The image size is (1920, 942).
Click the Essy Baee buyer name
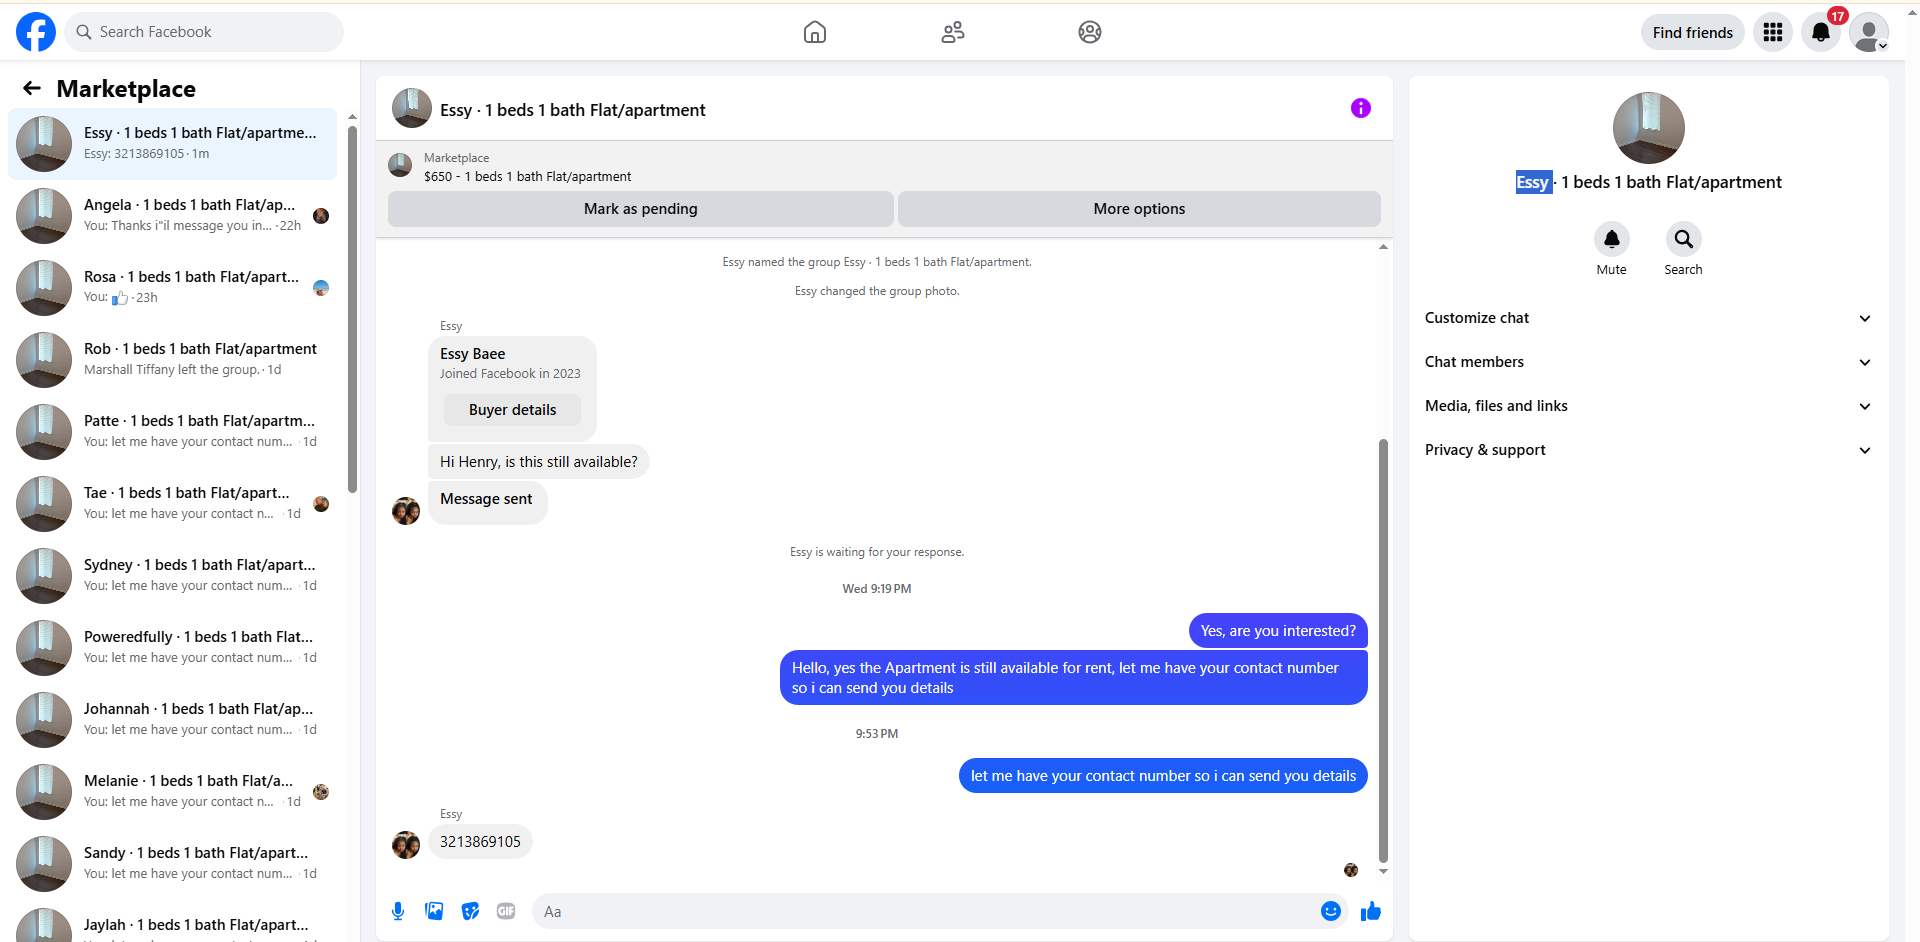[x=473, y=354]
